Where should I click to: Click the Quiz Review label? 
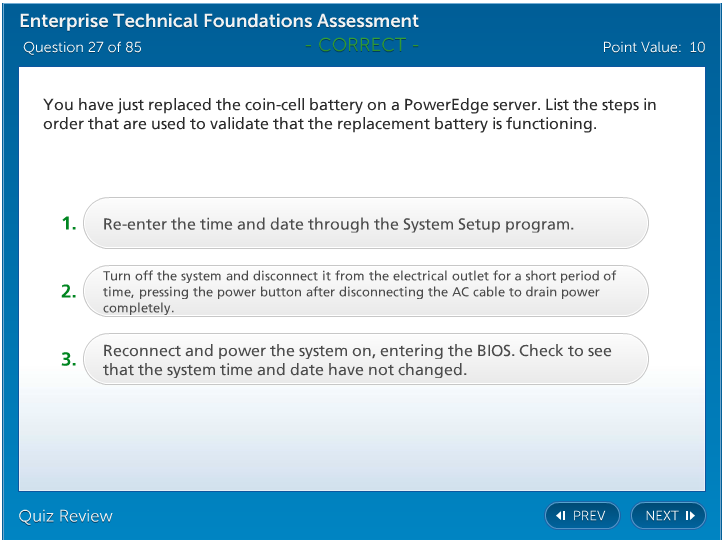(x=66, y=516)
